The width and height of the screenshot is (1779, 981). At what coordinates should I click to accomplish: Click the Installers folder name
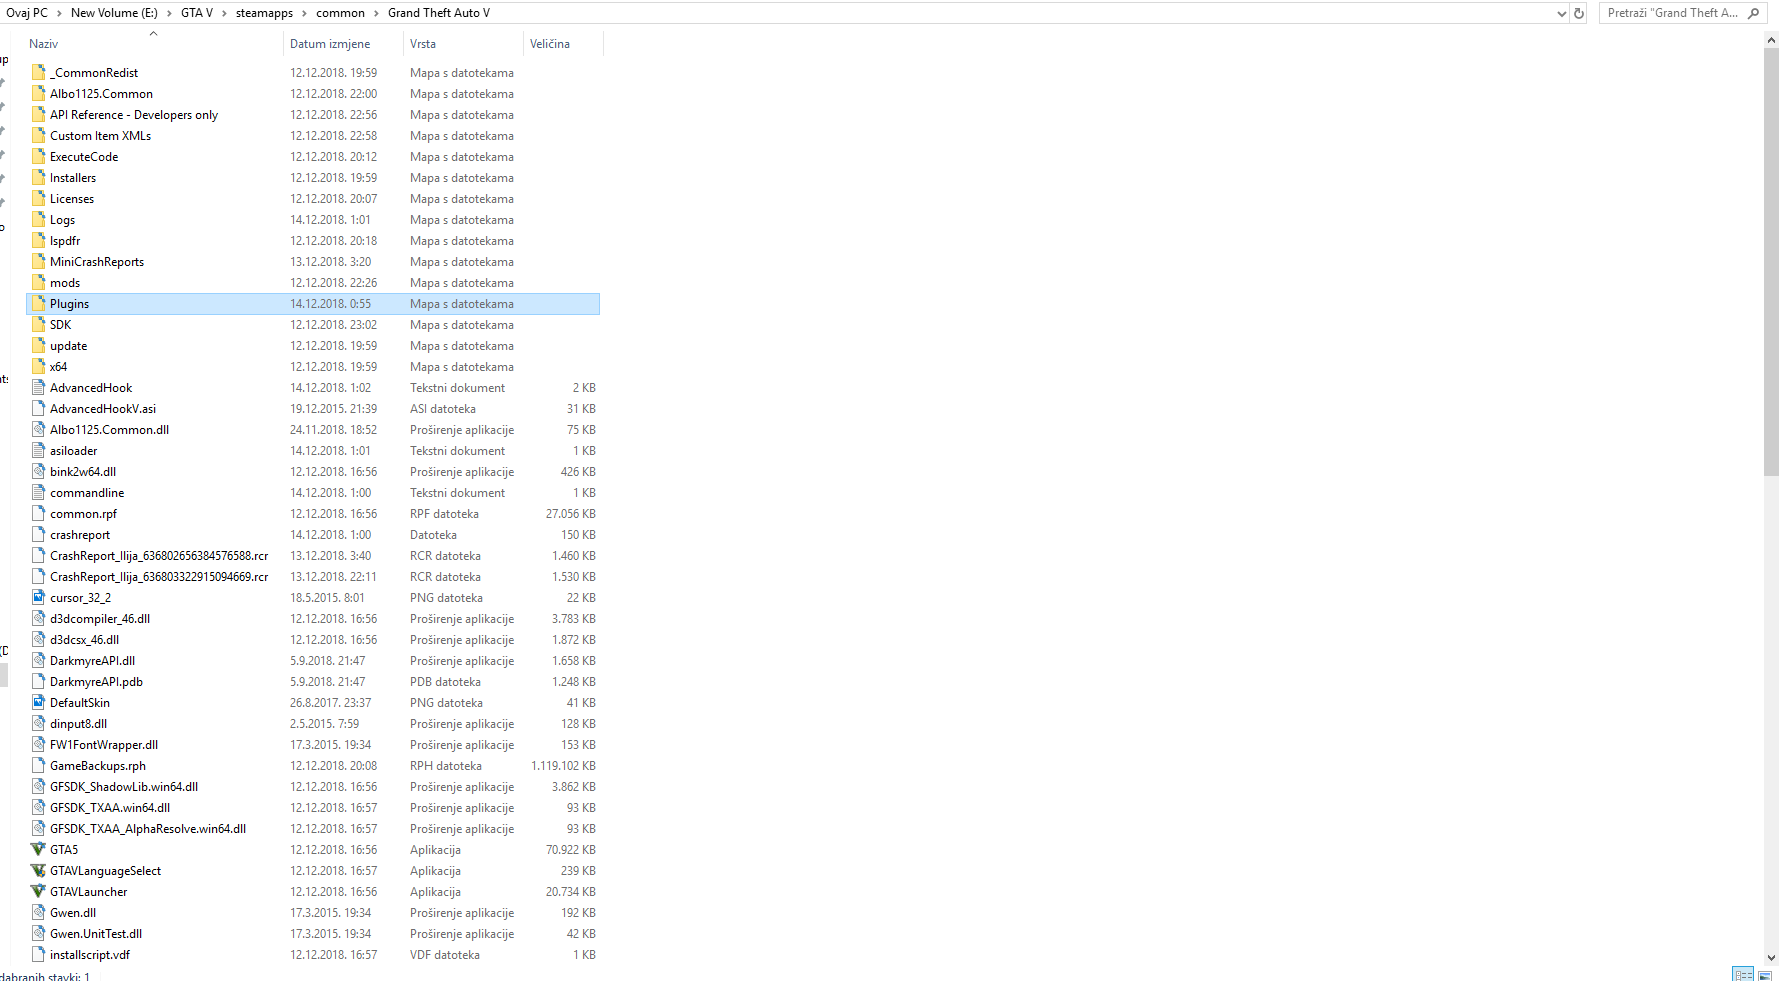point(73,178)
